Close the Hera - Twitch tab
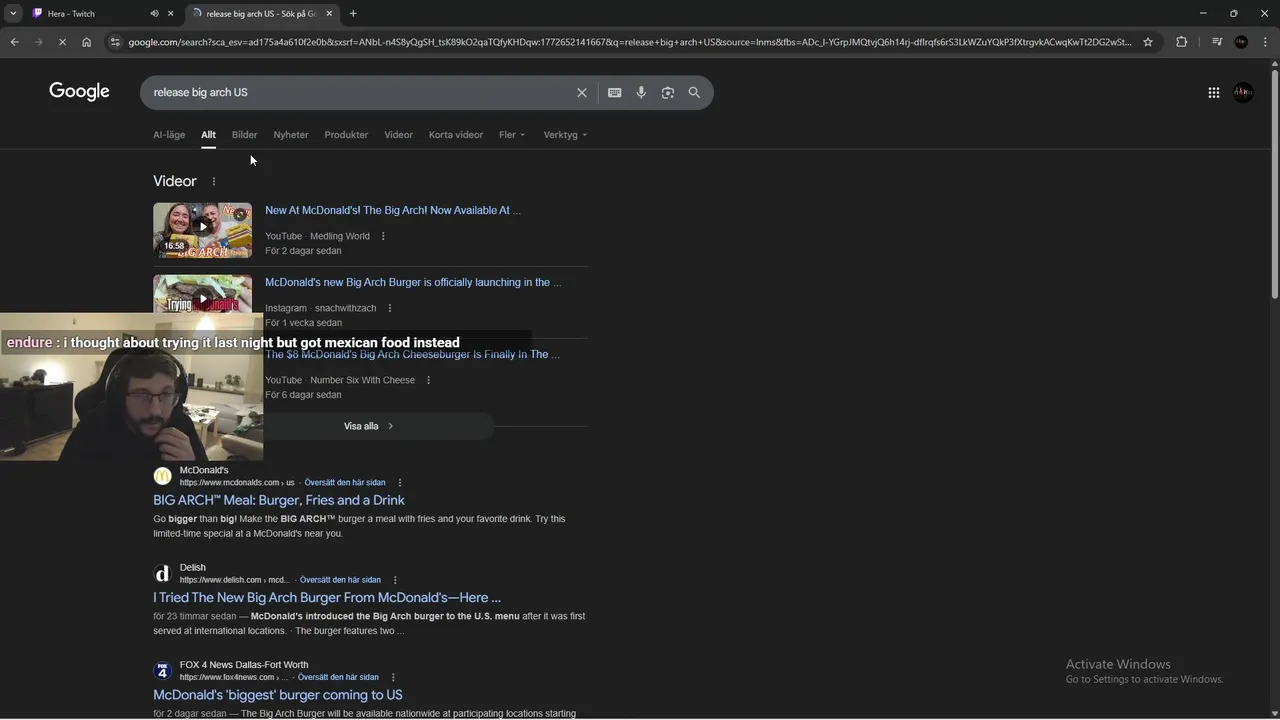Viewport: 1280px width, 720px height. [170, 13]
